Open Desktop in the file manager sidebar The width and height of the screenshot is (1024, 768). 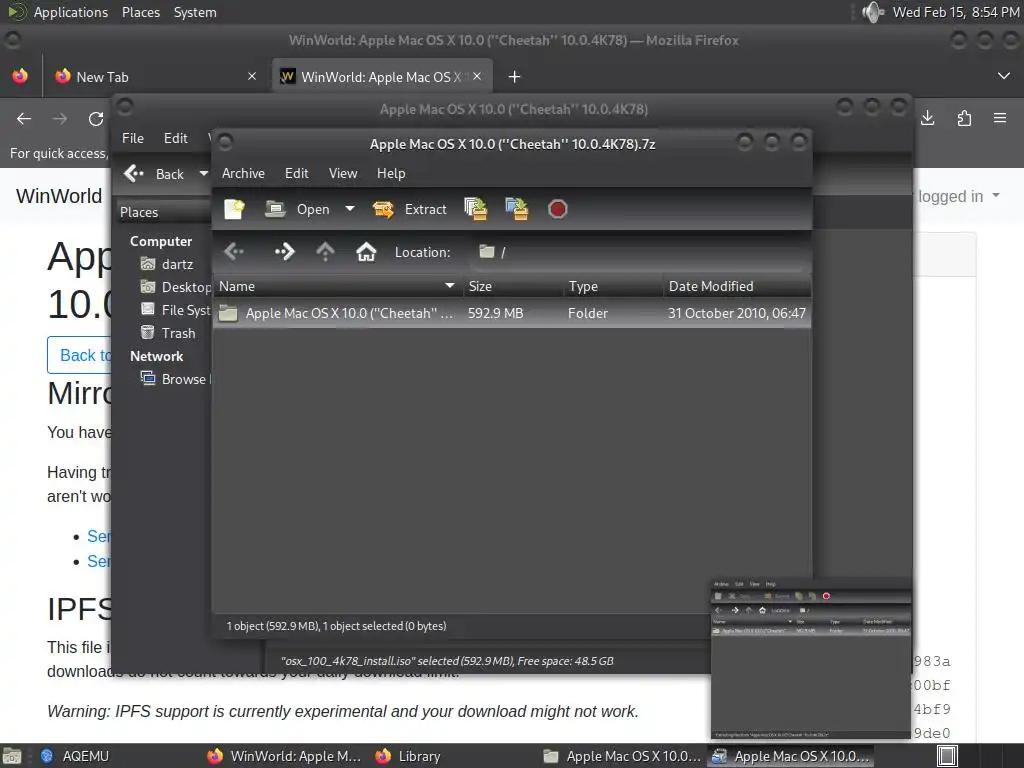[176, 287]
